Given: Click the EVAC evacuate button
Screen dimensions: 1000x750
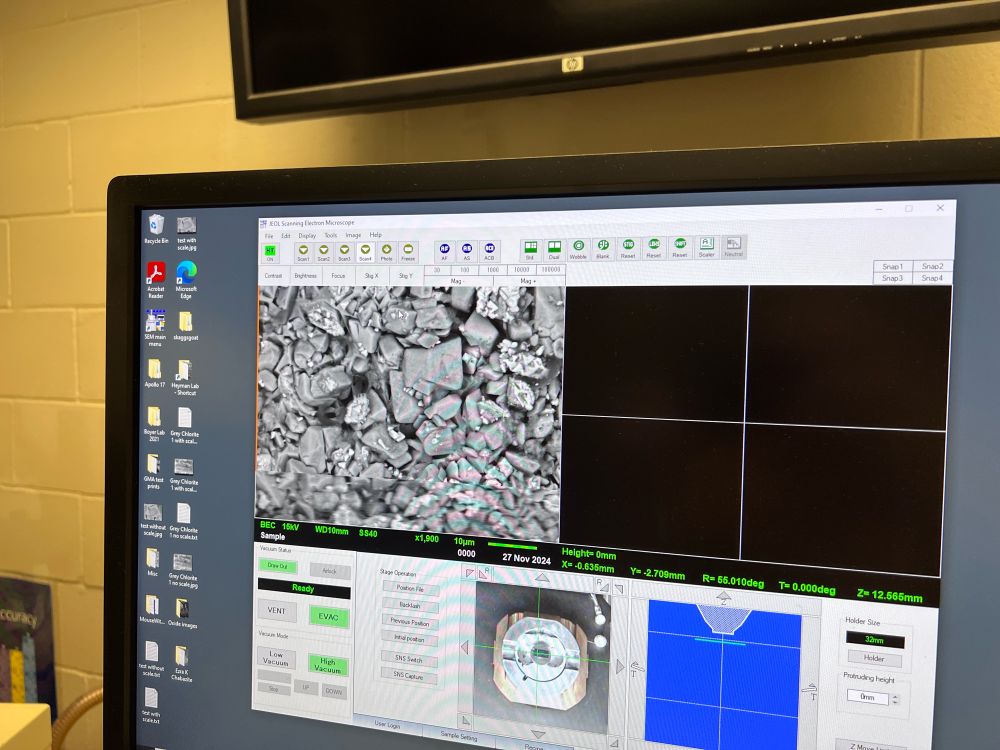Looking at the screenshot, I should click(328, 617).
